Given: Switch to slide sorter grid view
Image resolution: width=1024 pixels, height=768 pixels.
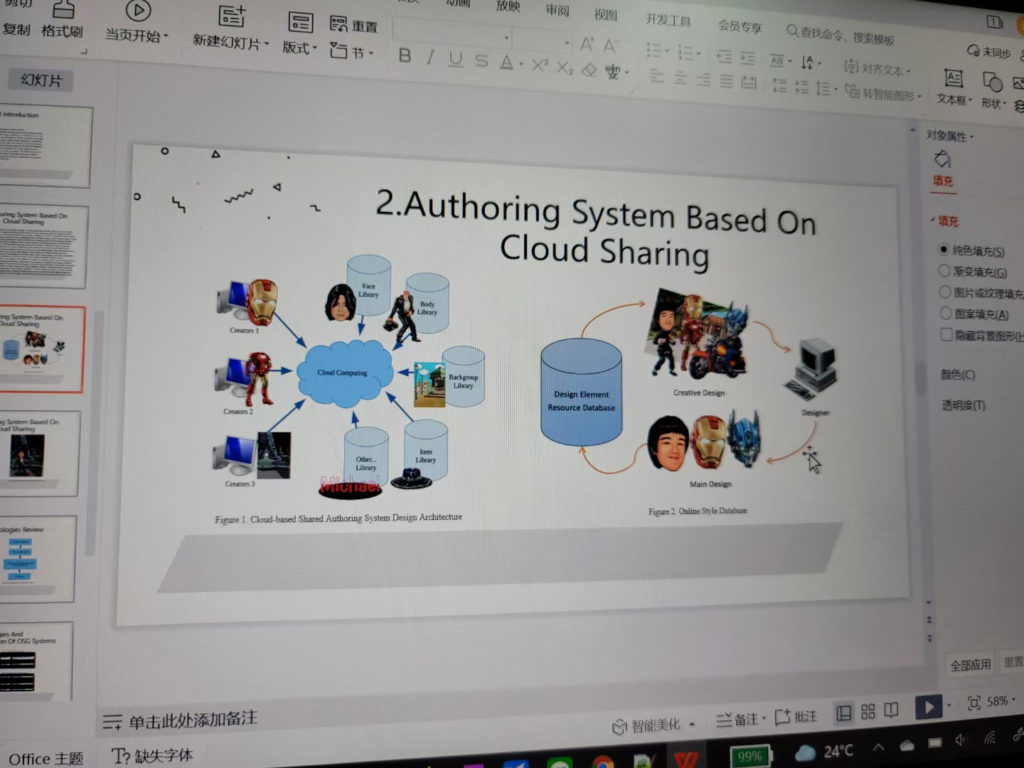Looking at the screenshot, I should [868, 711].
